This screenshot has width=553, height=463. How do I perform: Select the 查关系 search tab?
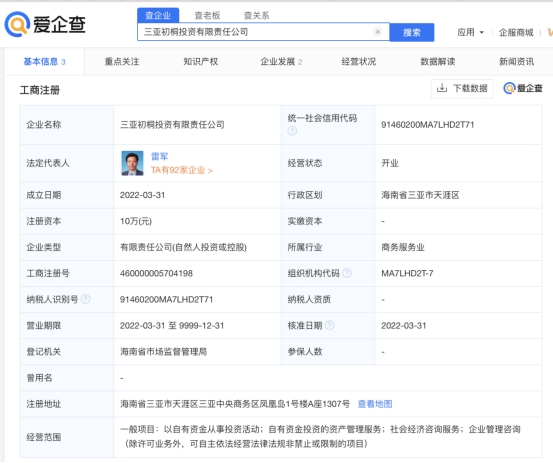[x=256, y=16]
